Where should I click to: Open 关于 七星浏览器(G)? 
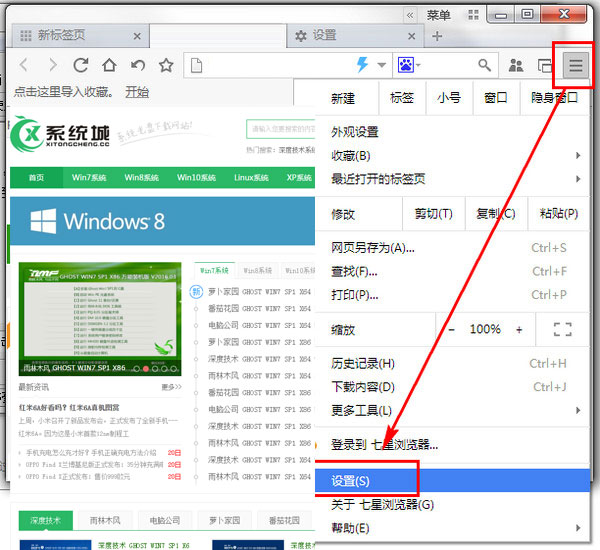click(x=452, y=504)
